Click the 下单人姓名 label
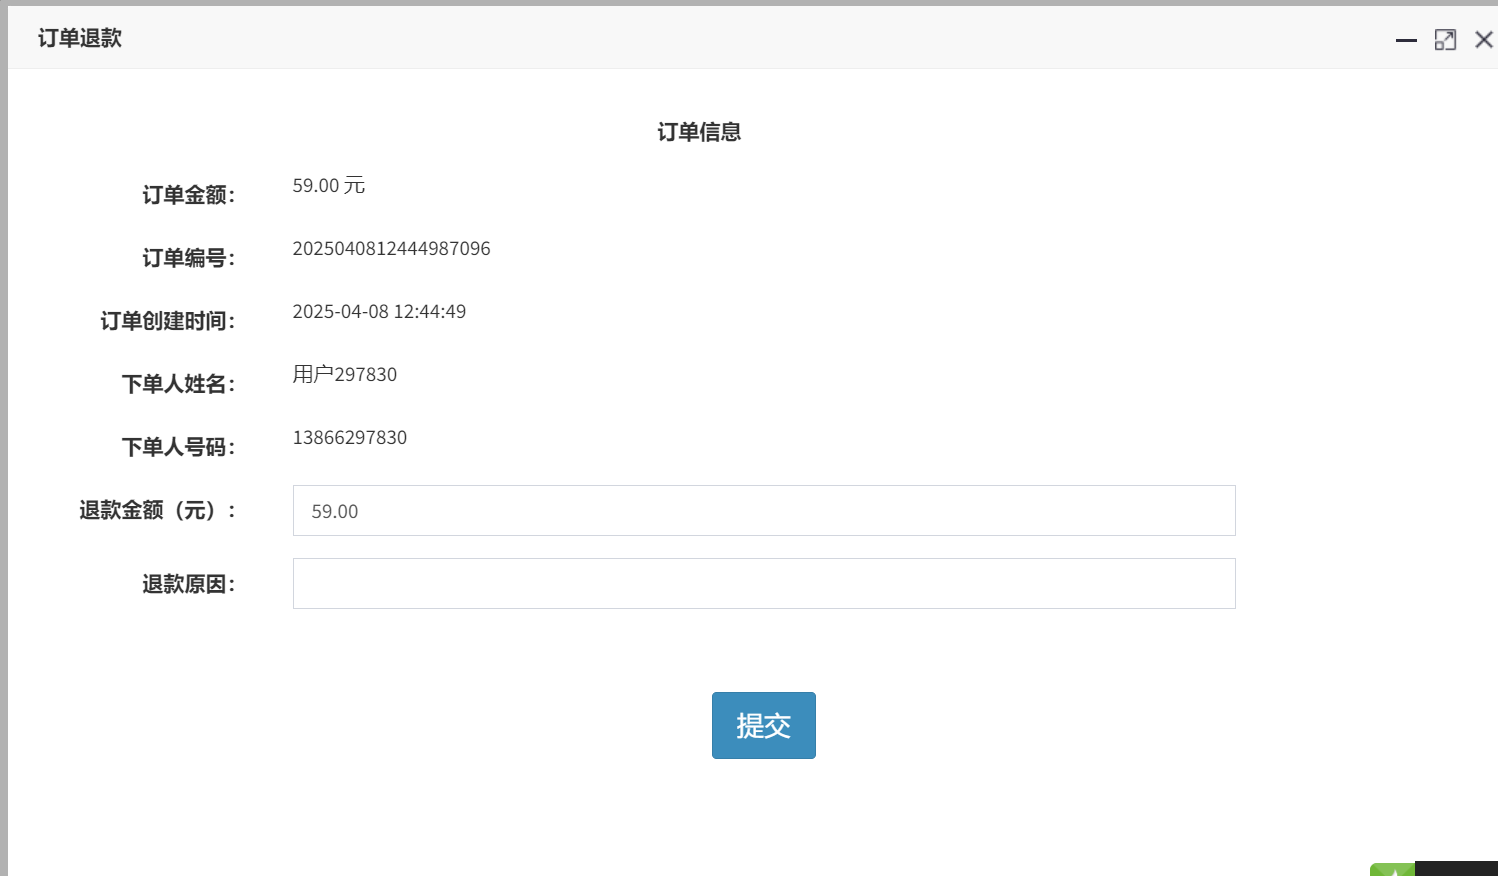 (178, 384)
